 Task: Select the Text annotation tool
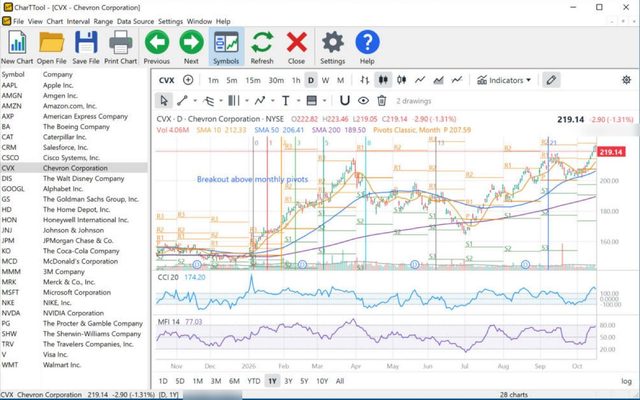pyautogui.click(x=286, y=100)
